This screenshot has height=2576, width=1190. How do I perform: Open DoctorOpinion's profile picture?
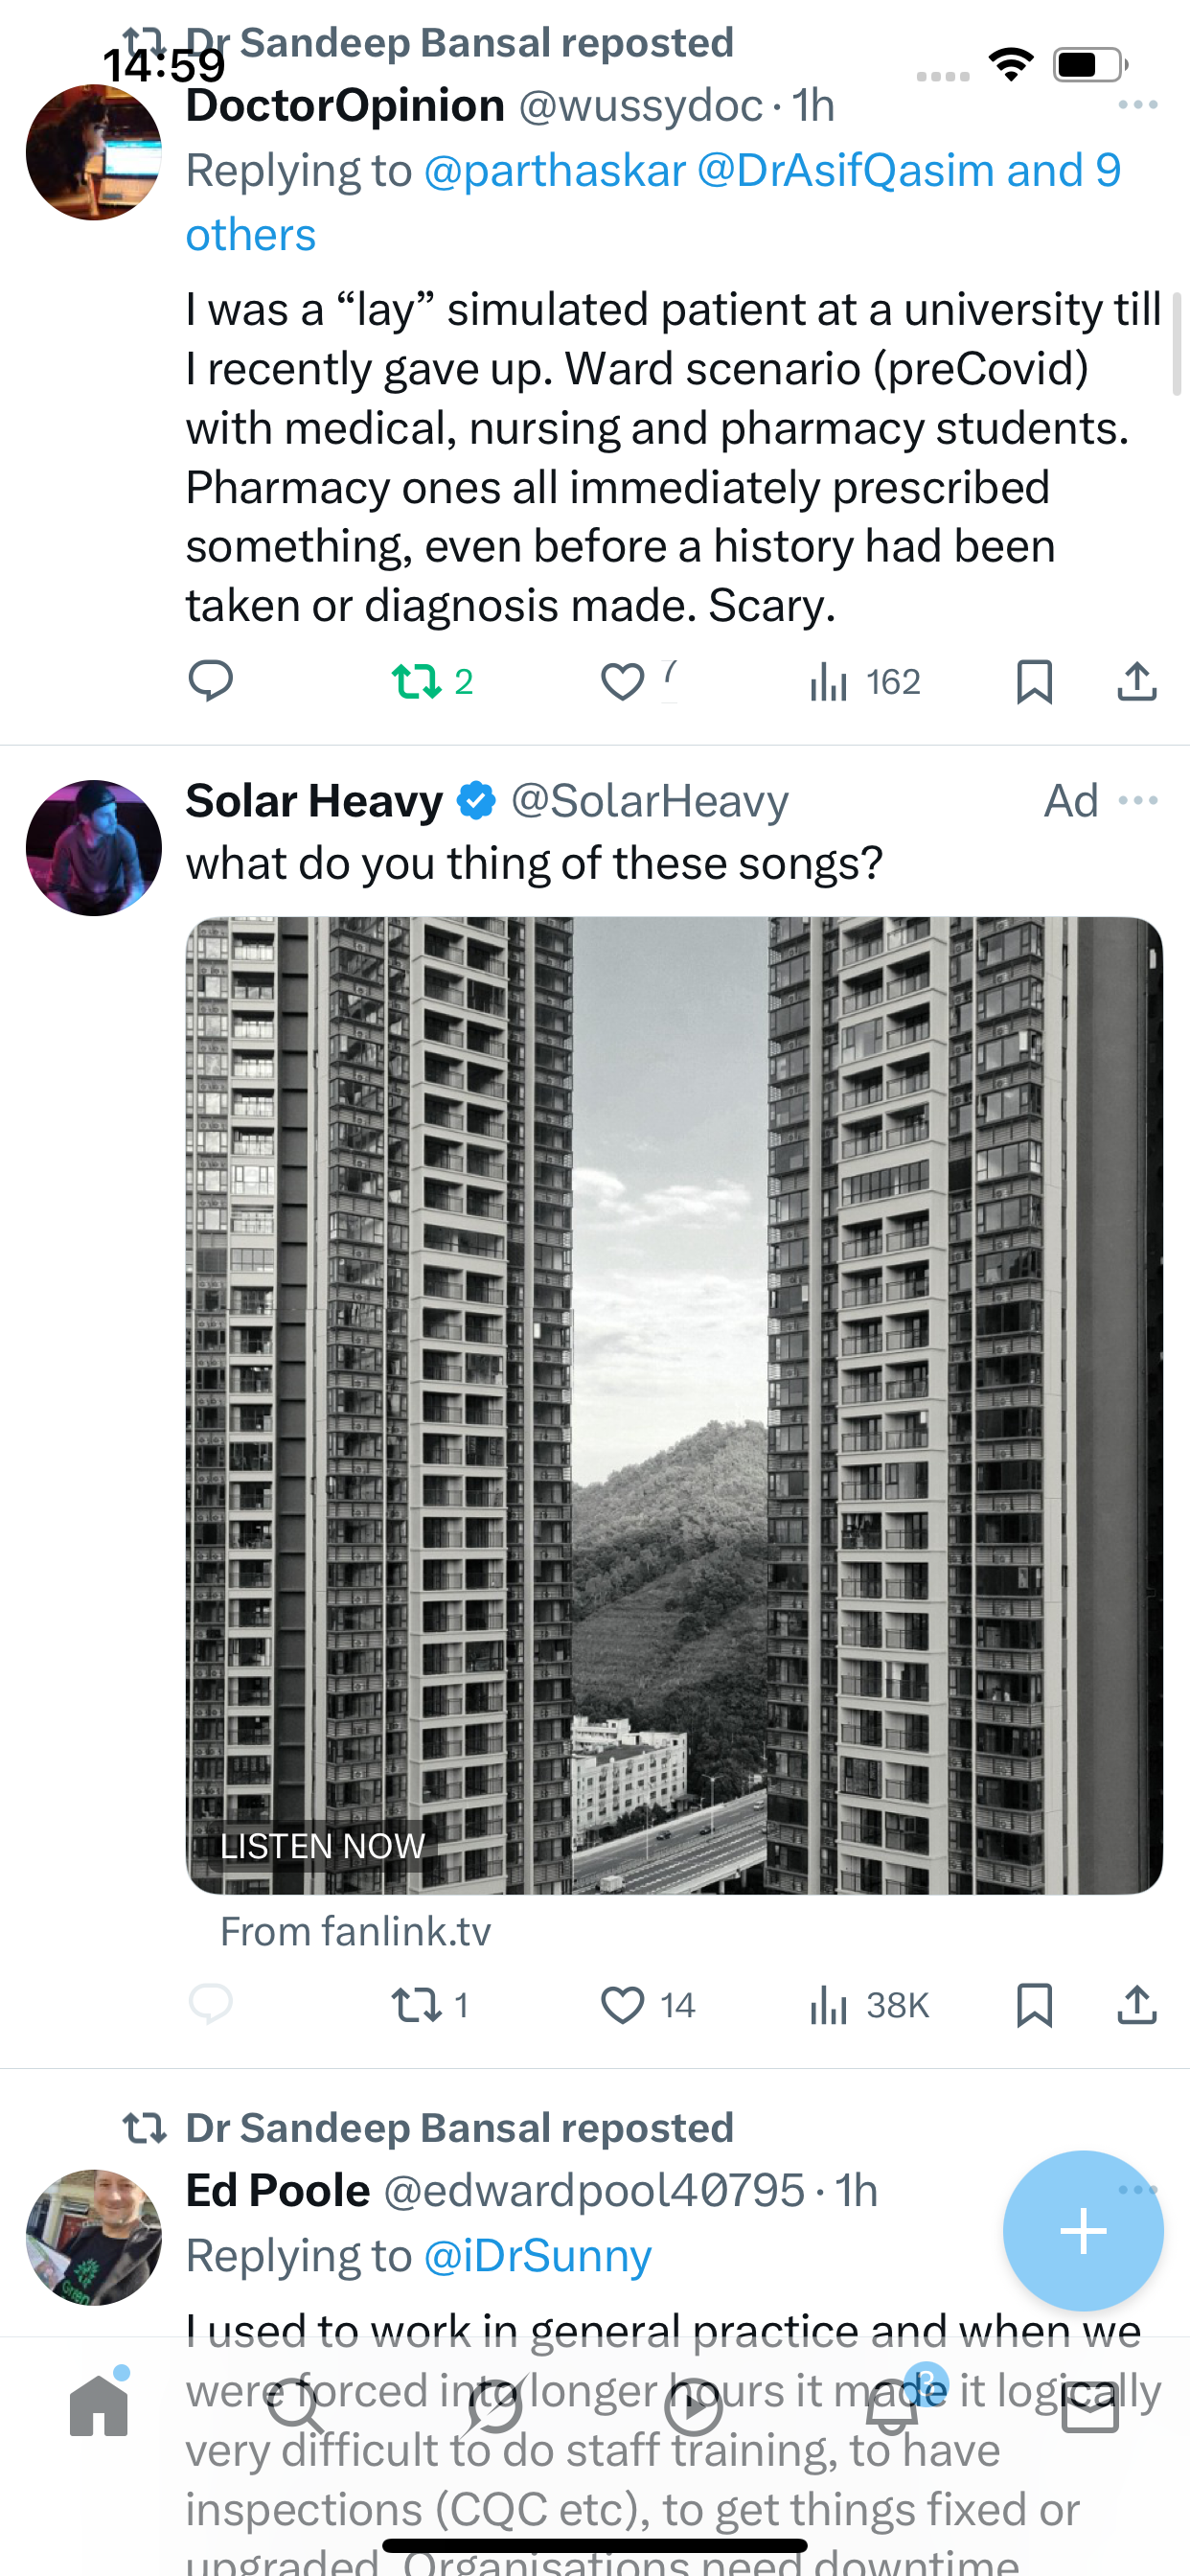pos(93,152)
